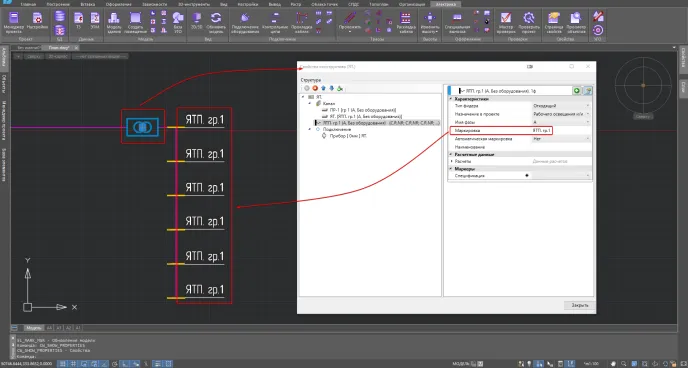This screenshot has height=368, width=688.
Task: Click the Создать помещение icon
Action: coord(136,22)
